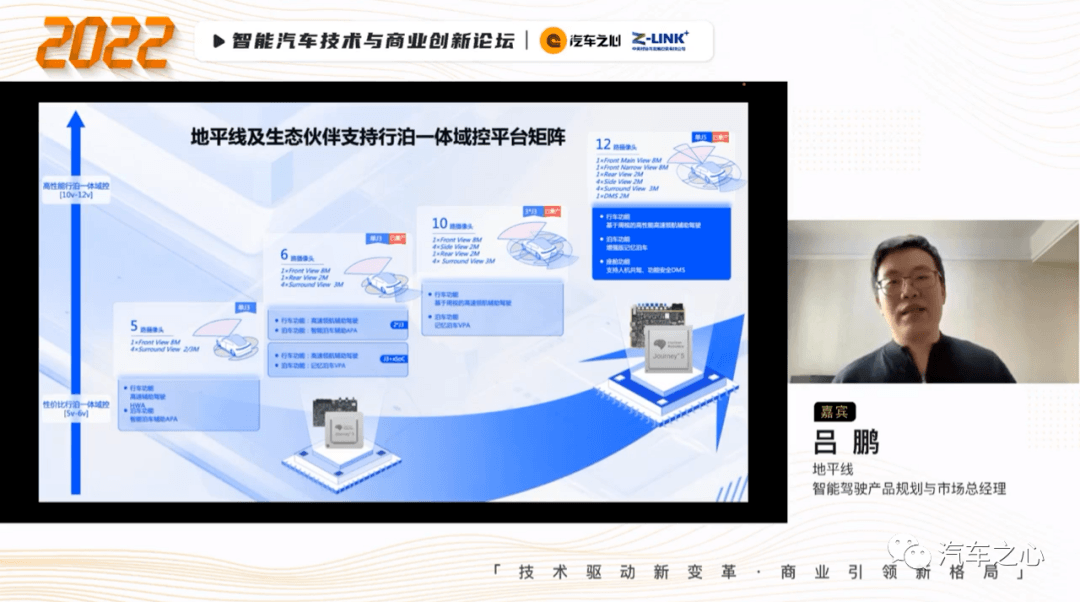This screenshot has height=602, width=1080.
Task: Click the car illustration in the 5-camera card
Action: 229,340
